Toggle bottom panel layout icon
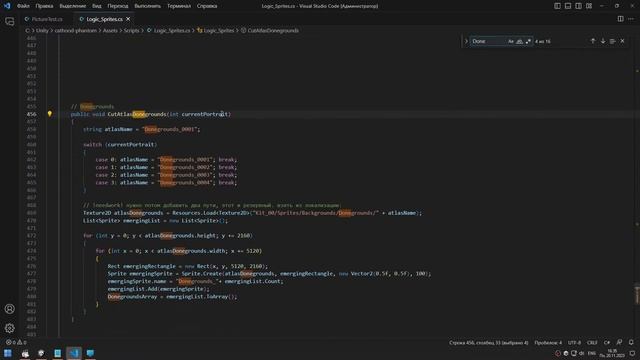 pos(568,6)
